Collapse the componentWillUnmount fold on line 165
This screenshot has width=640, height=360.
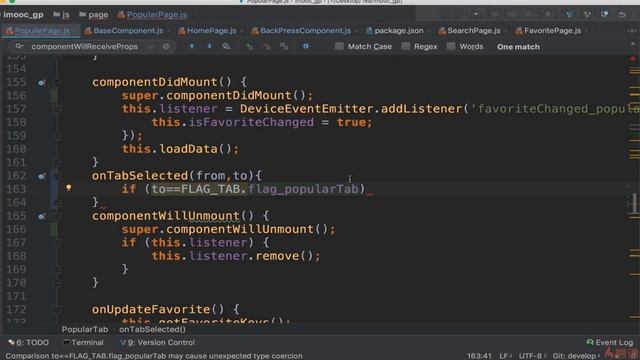[x=57, y=216]
